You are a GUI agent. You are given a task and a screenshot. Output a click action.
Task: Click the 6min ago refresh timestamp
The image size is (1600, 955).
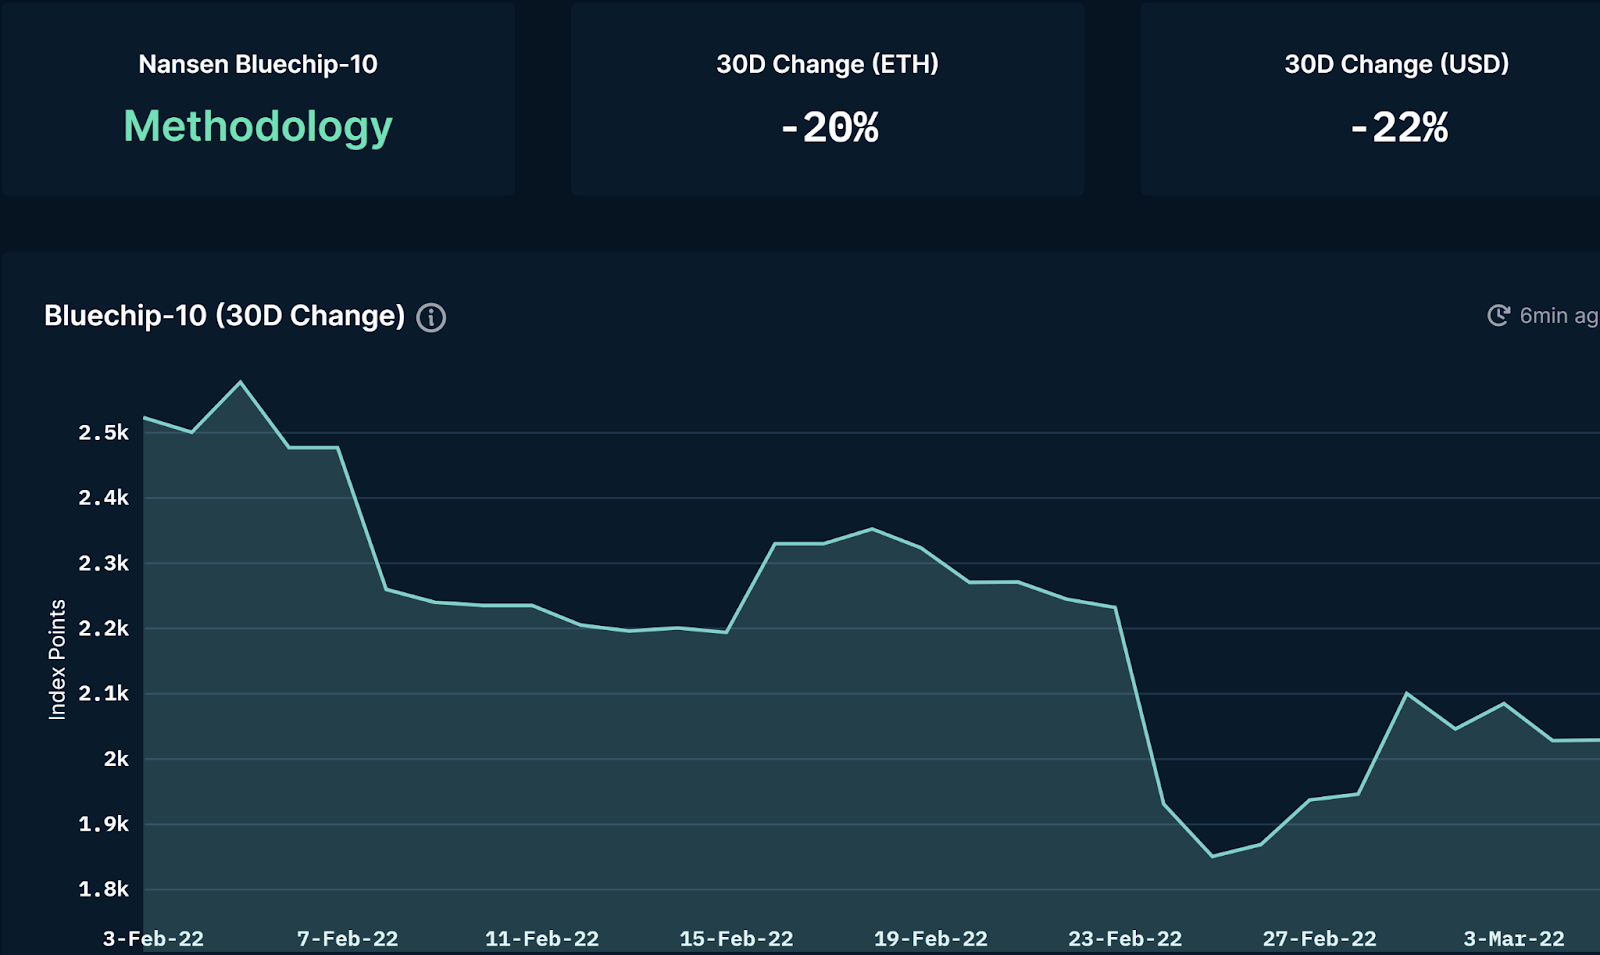(x=1559, y=316)
